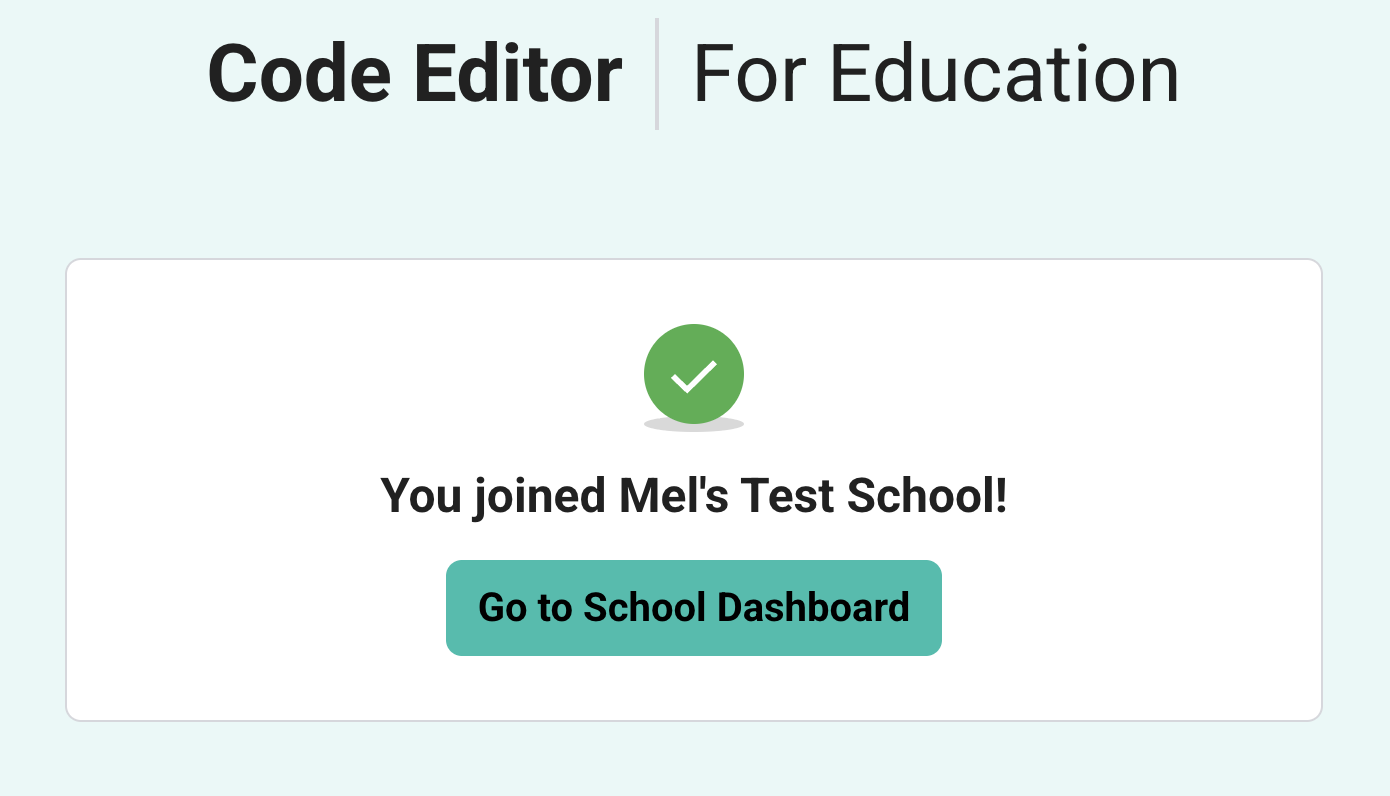
Task: Click the white tick inside the green circle
Action: click(694, 376)
